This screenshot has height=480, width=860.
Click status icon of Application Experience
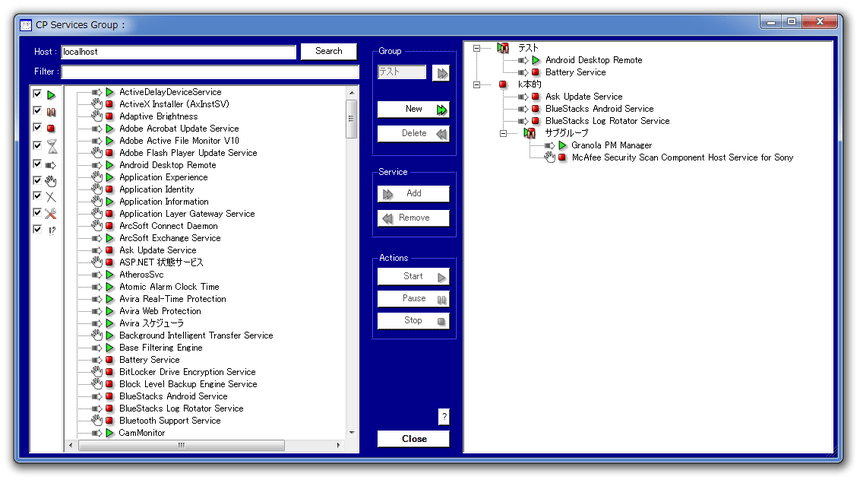[x=110, y=177]
